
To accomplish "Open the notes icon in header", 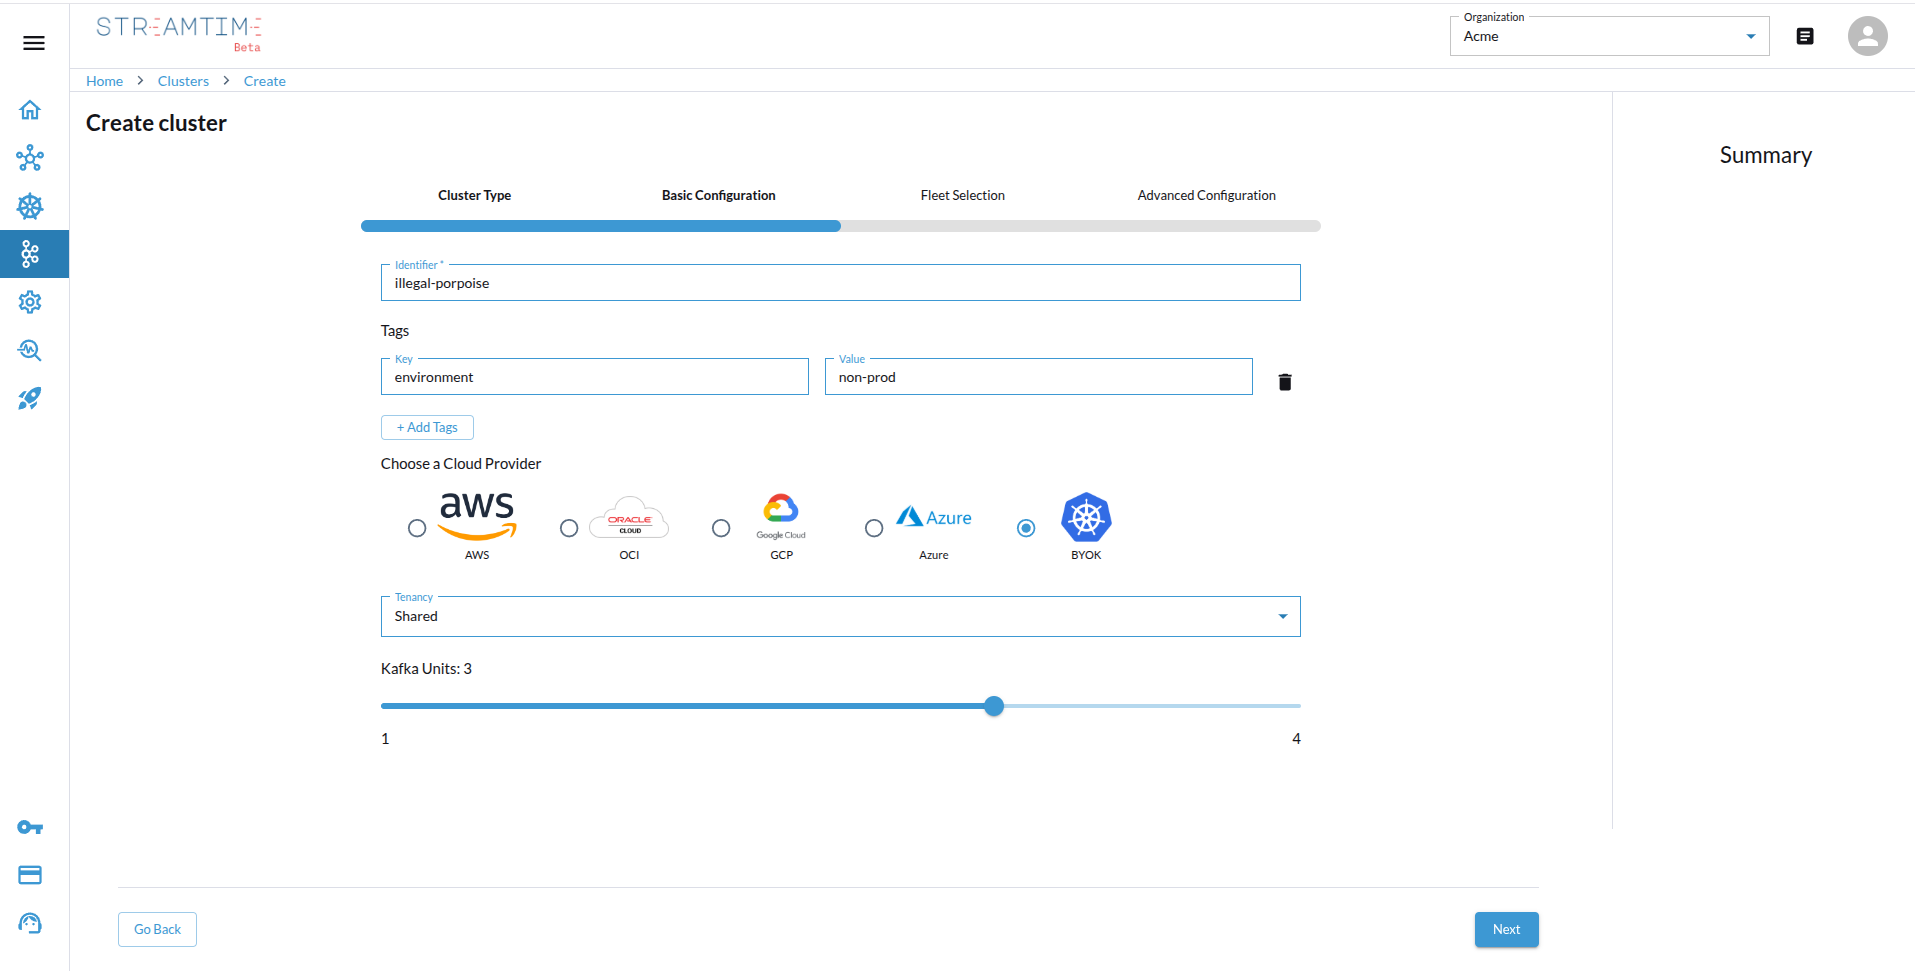I will point(1805,36).
